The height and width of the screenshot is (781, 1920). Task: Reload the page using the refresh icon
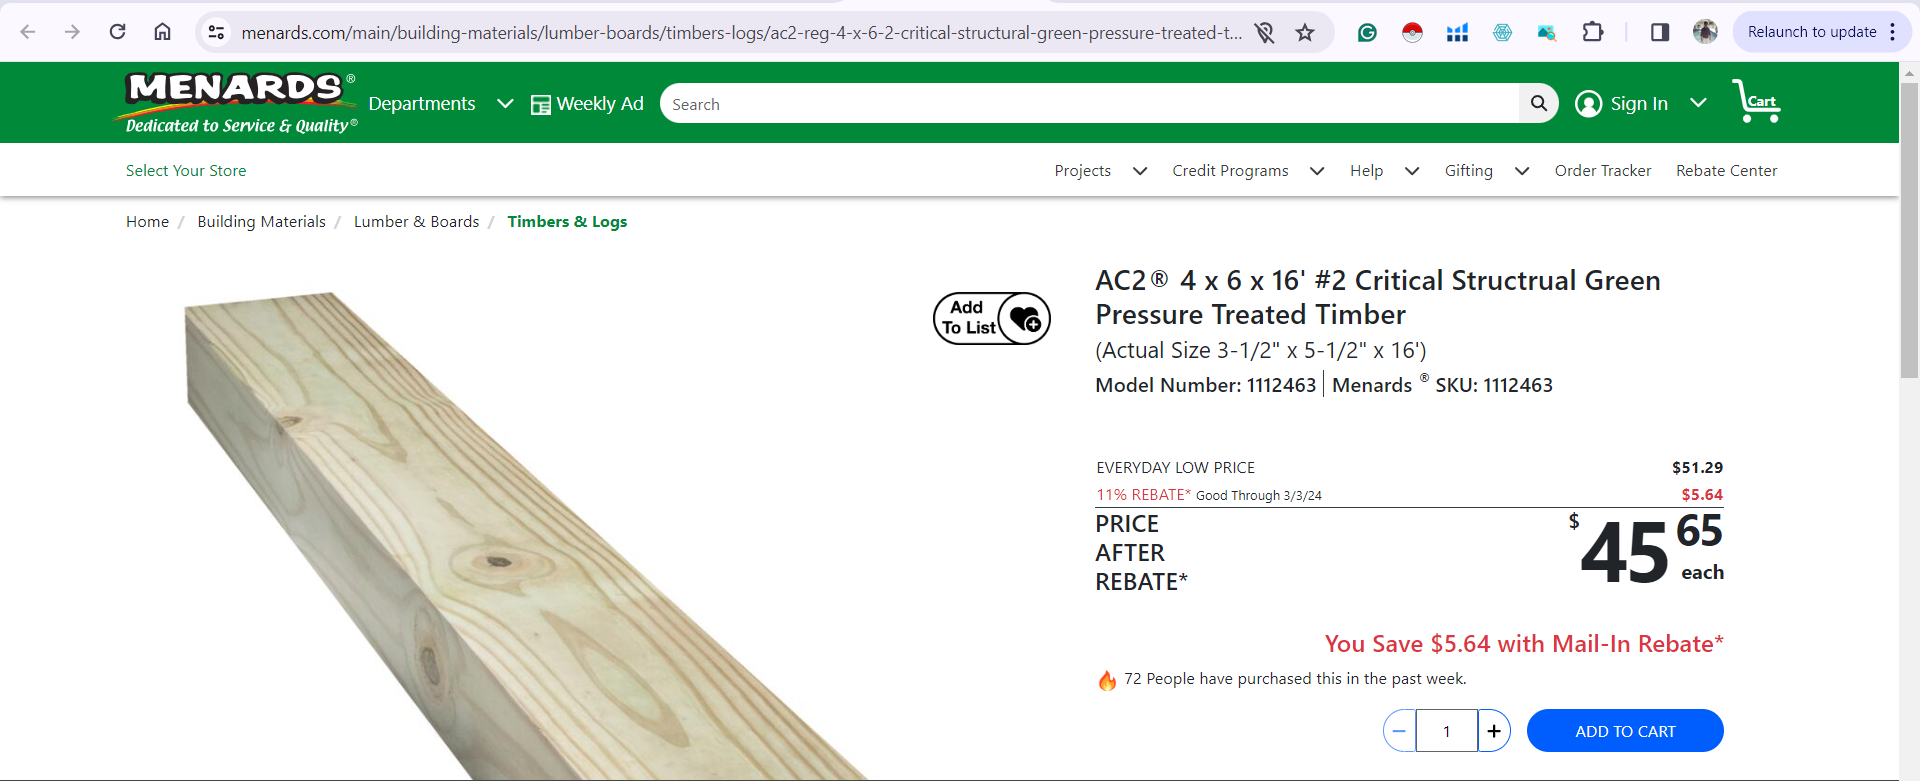[117, 32]
